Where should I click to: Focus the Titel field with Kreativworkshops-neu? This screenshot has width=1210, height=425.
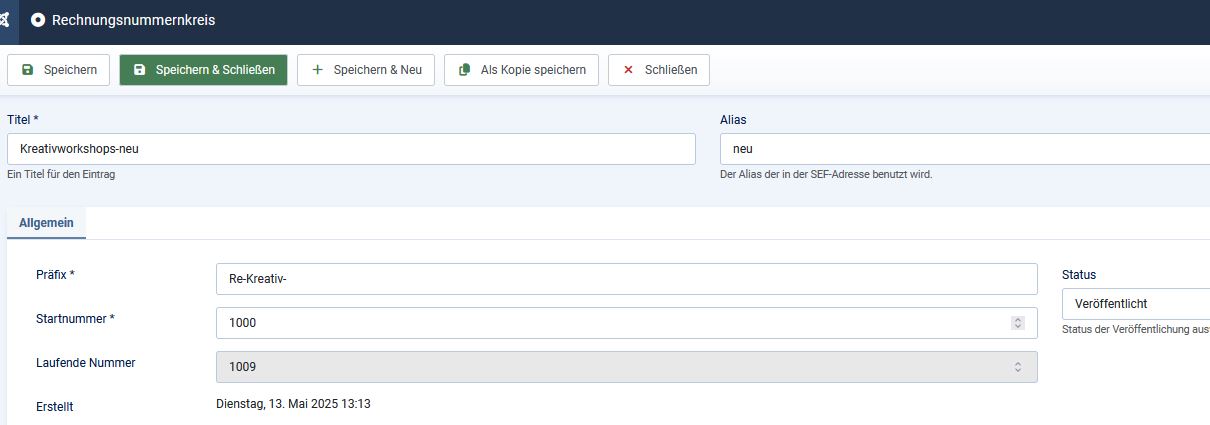tap(350, 149)
